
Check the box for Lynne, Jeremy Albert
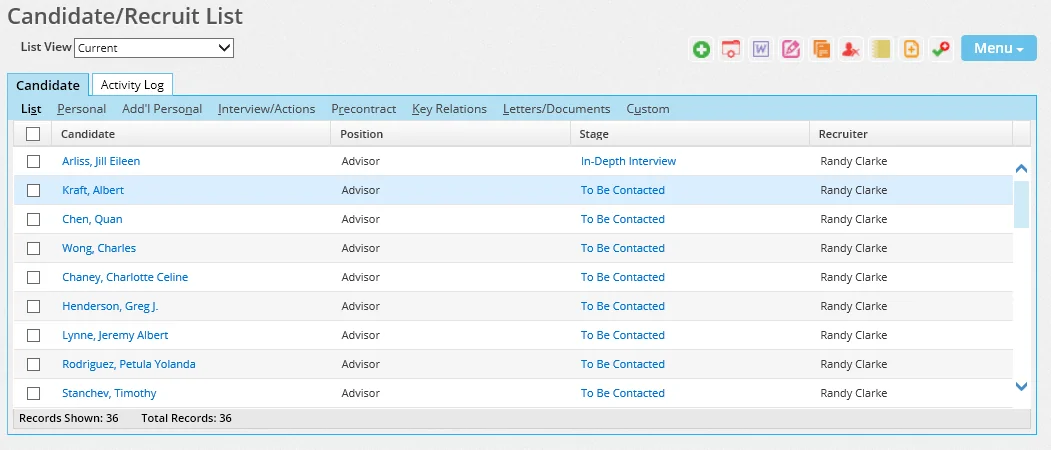(33, 335)
